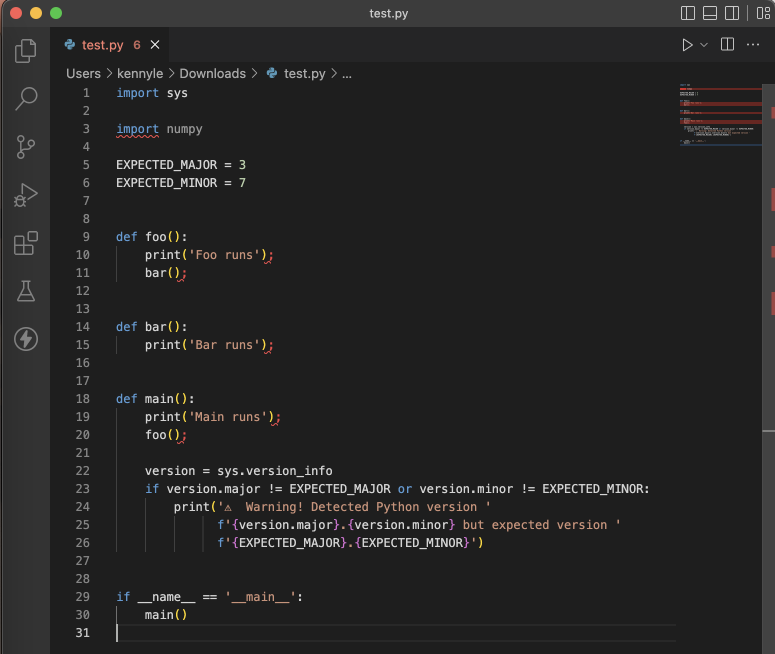775x654 pixels.
Task: Toggle the primary side bar visibility
Action: click(x=687, y=14)
